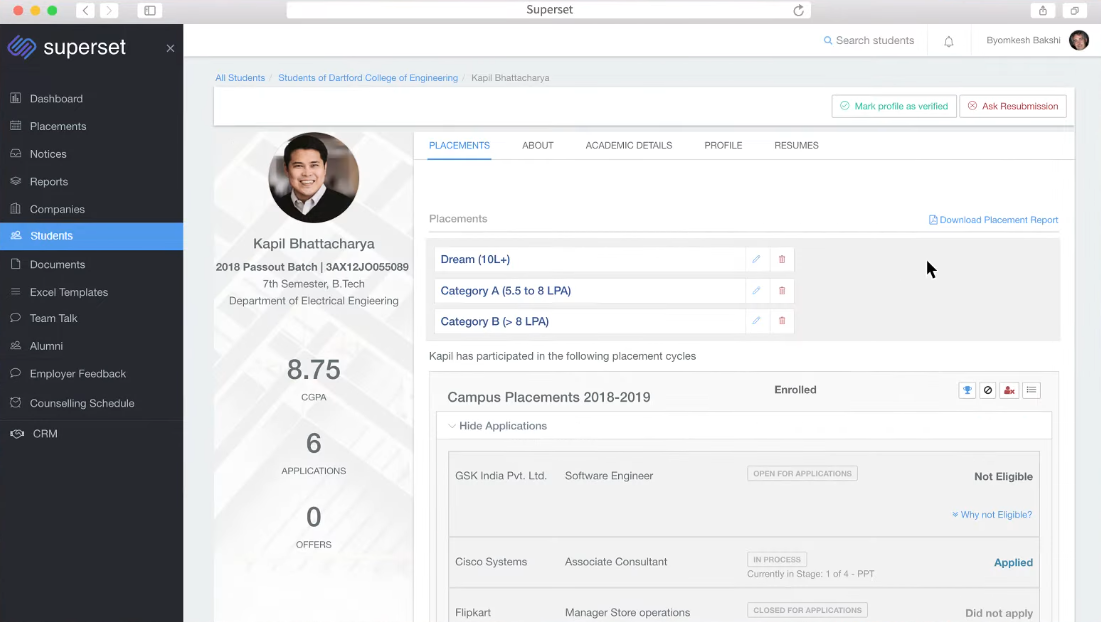This screenshot has width=1101, height=622.
Task: Open Companies section
Action: [57, 209]
